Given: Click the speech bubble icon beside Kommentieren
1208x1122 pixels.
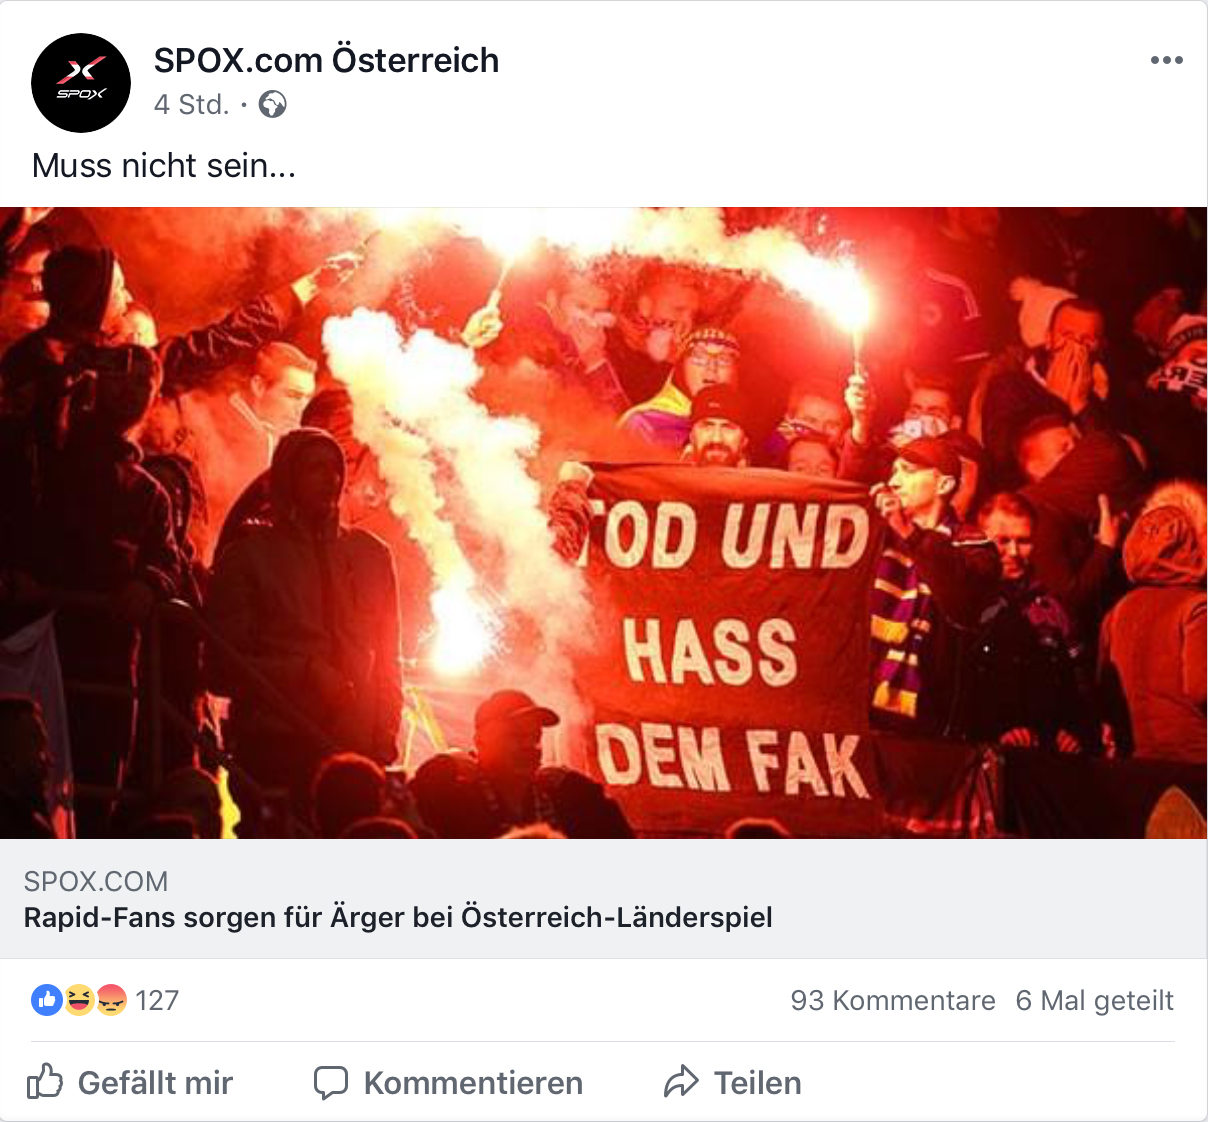Looking at the screenshot, I should click(x=331, y=1083).
